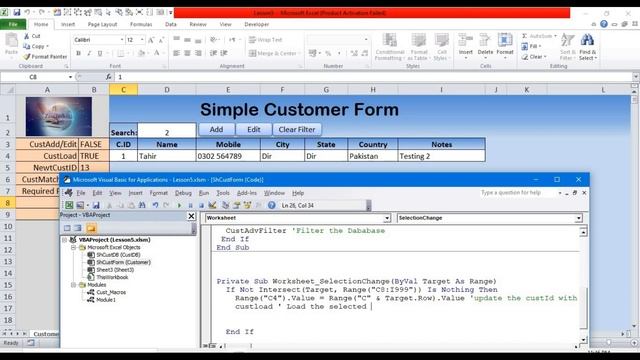Click the Find & Select binoculars icon
Viewport: 640px width, 360px height.
pyautogui.click(x=587, y=40)
